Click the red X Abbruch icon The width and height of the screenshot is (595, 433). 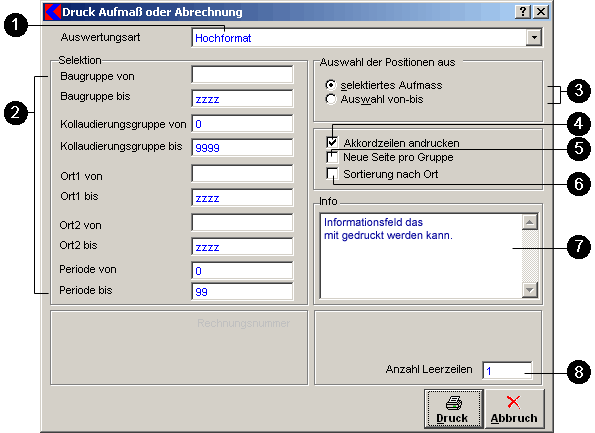(x=513, y=402)
